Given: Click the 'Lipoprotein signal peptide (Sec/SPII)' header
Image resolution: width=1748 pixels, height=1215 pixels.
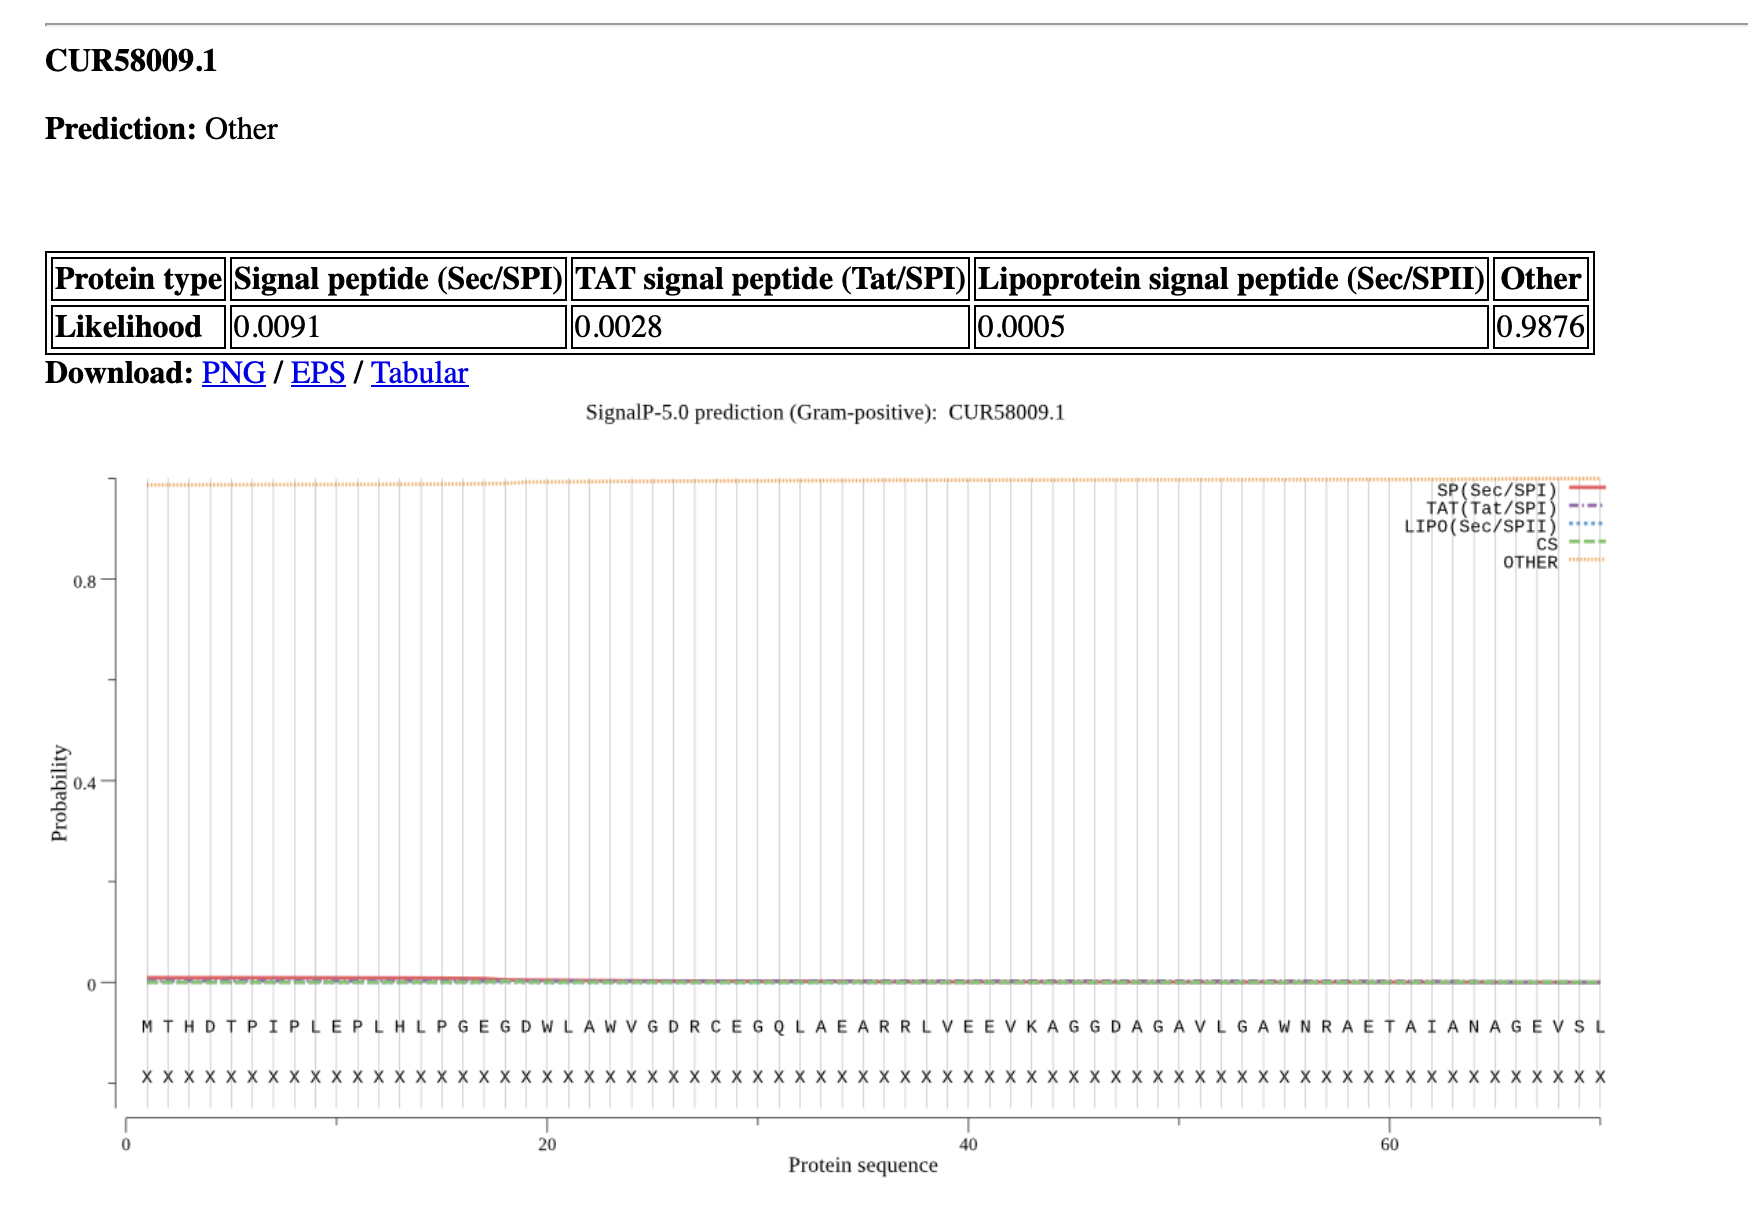Looking at the screenshot, I should (1231, 279).
